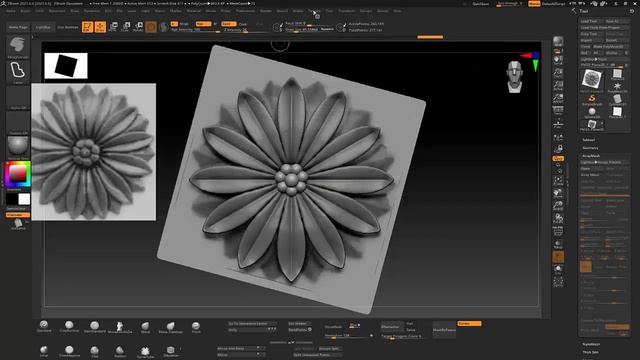The width and height of the screenshot is (640, 360).
Task: Select the Pinch brush
Action: 196,327
